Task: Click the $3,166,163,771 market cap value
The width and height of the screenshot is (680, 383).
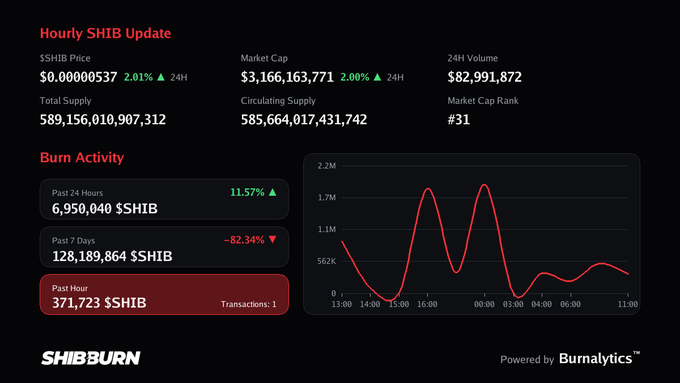Action: click(287, 77)
